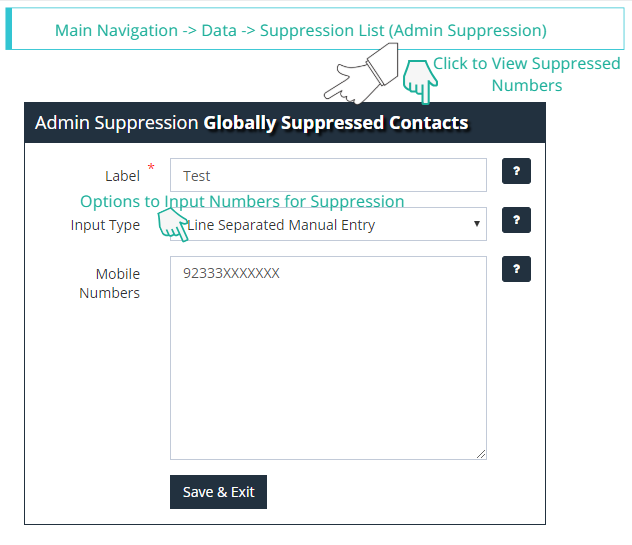Viewport: 632px width, 545px height.
Task: Open Suppression List (Admin Suppression) breadcrumb
Action: click(403, 30)
